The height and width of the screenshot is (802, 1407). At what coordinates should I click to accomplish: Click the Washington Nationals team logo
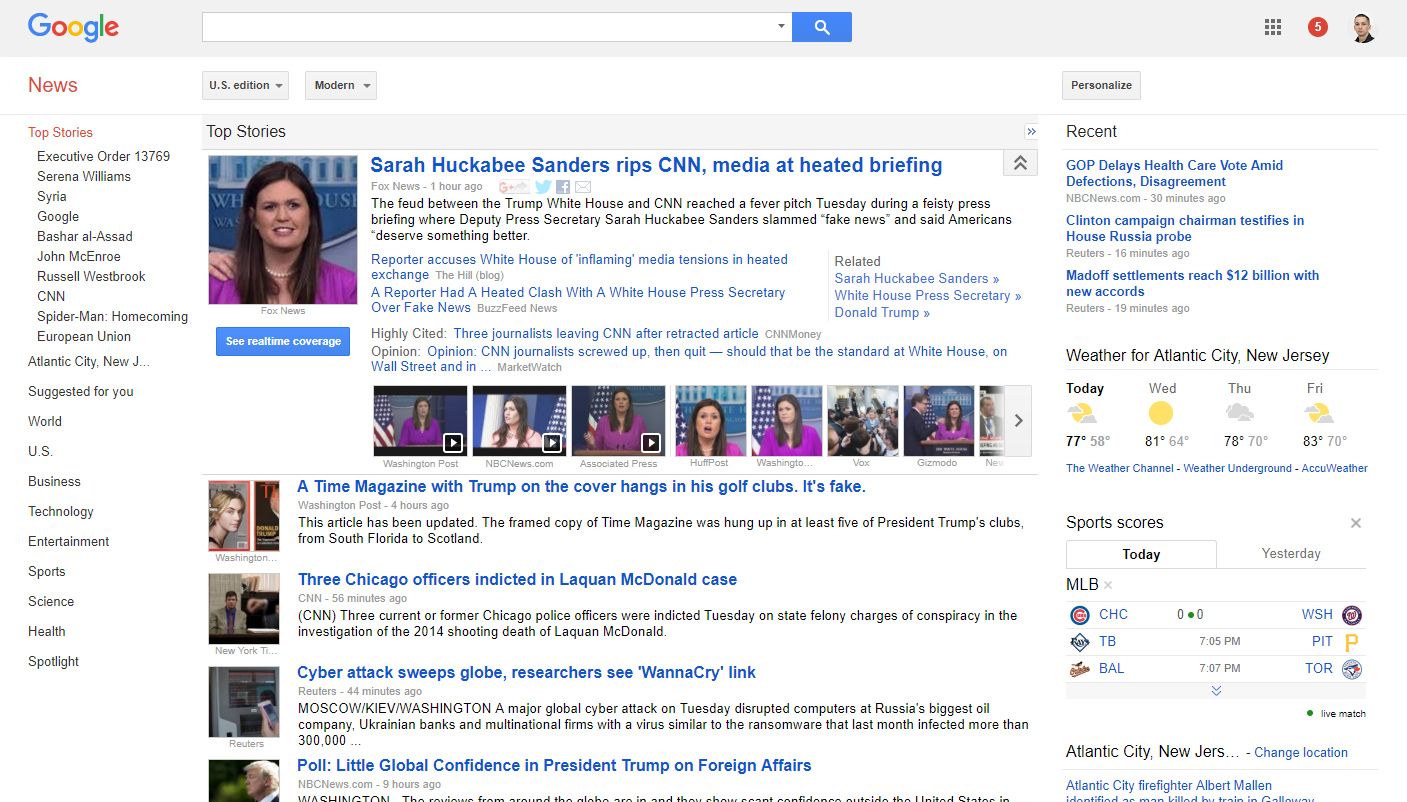(1352, 615)
